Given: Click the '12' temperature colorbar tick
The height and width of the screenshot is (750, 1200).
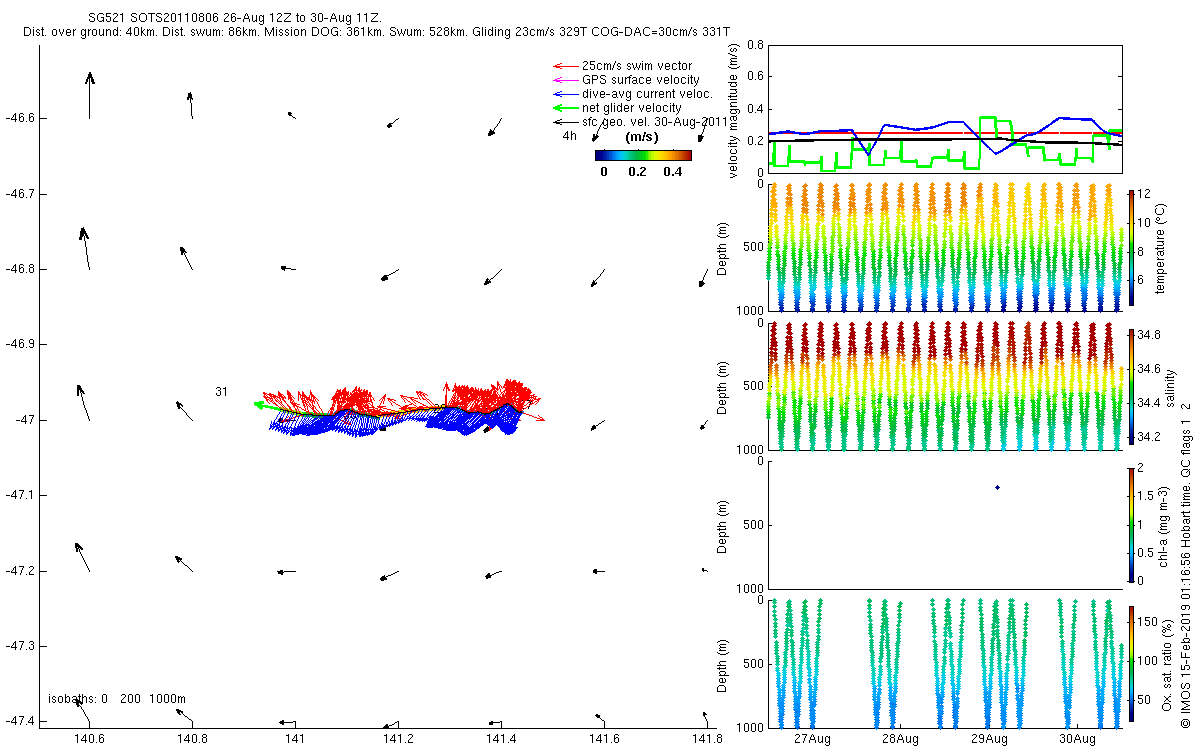Looking at the screenshot, I should [x=1144, y=194].
